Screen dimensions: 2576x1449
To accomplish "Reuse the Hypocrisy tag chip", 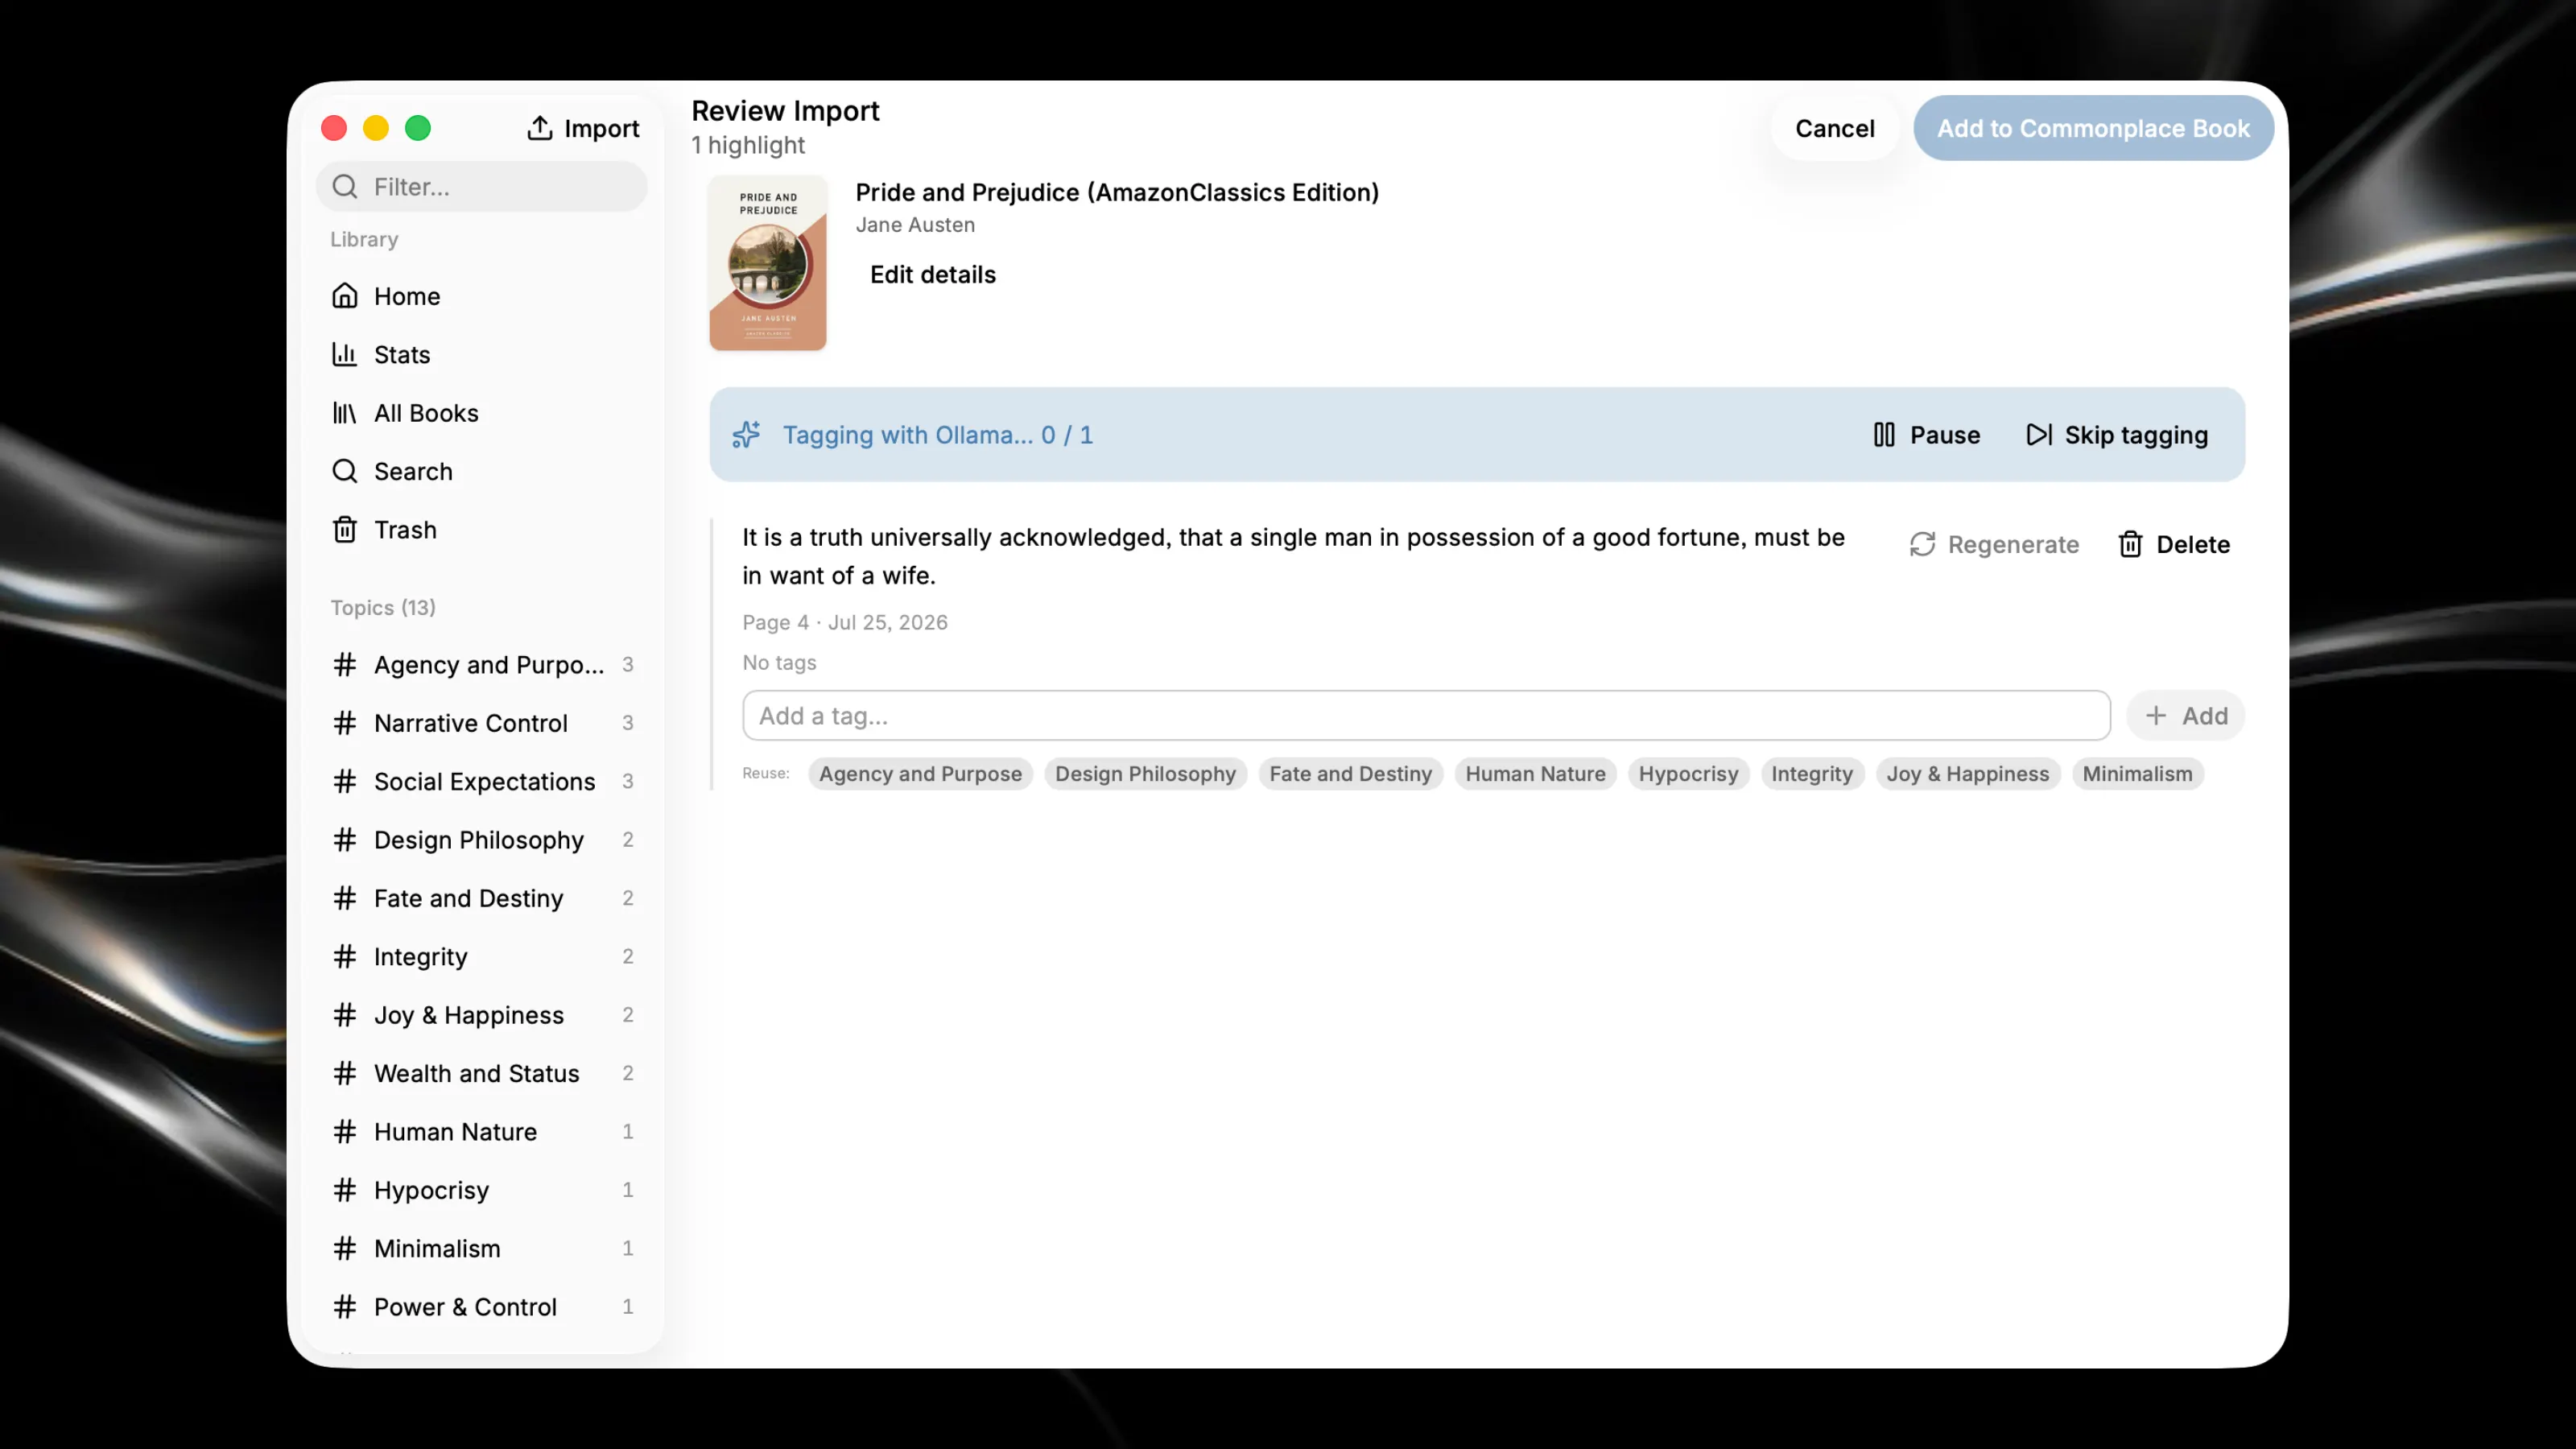I will pos(1688,774).
